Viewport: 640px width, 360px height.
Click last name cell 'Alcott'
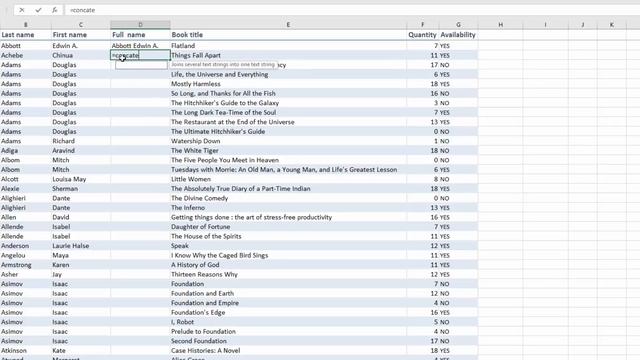(26, 179)
